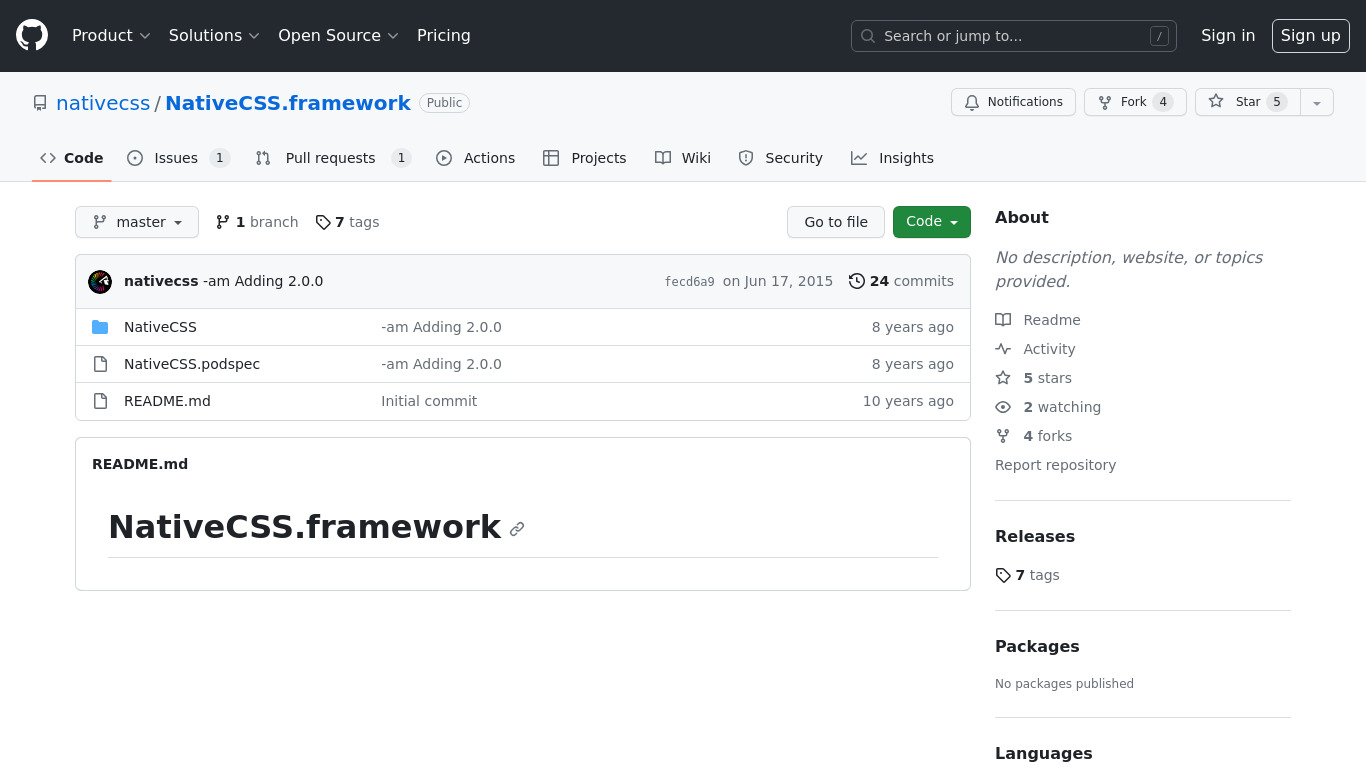Fork this repository

tap(1135, 102)
